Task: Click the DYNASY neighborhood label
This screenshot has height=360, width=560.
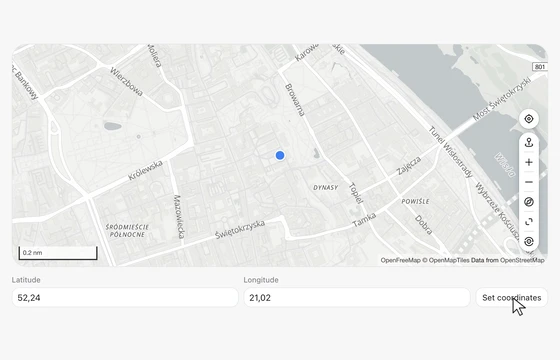Action: (x=325, y=188)
